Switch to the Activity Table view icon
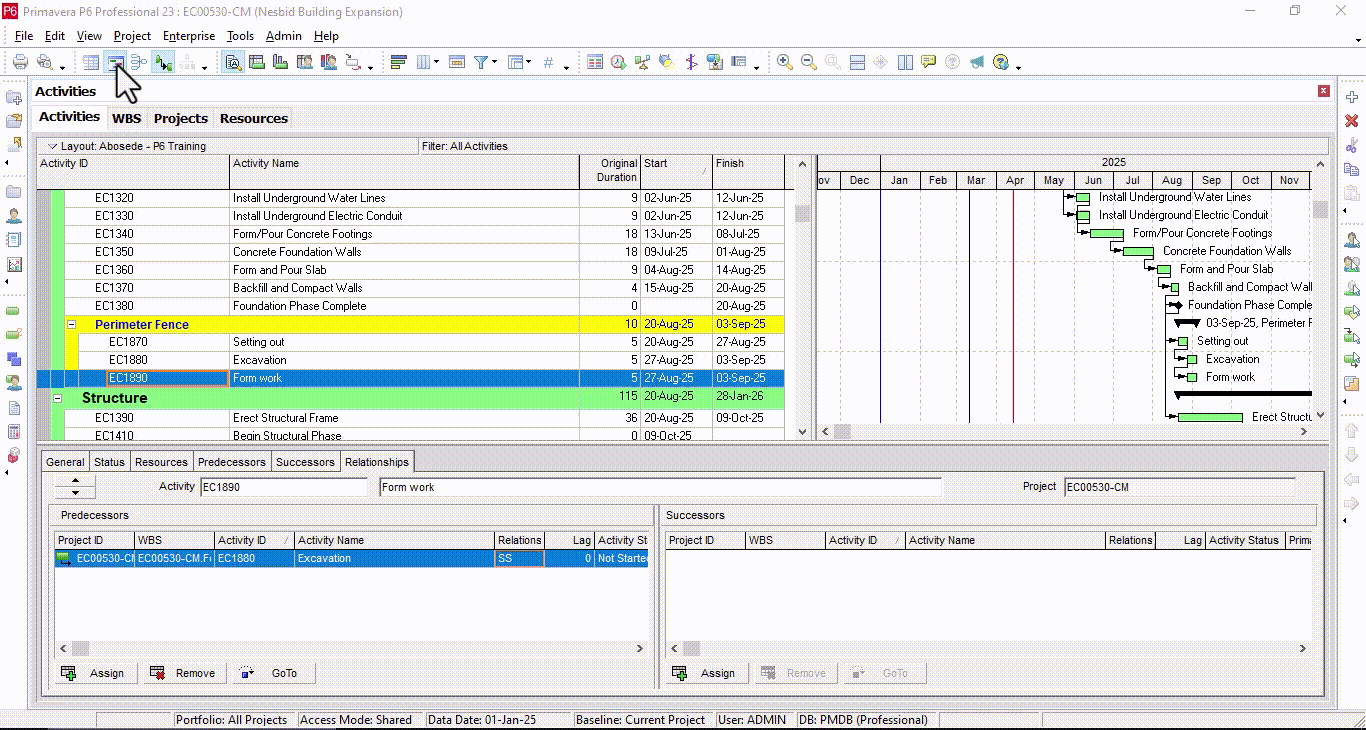Viewport: 1366px width, 730px height. 91,62
